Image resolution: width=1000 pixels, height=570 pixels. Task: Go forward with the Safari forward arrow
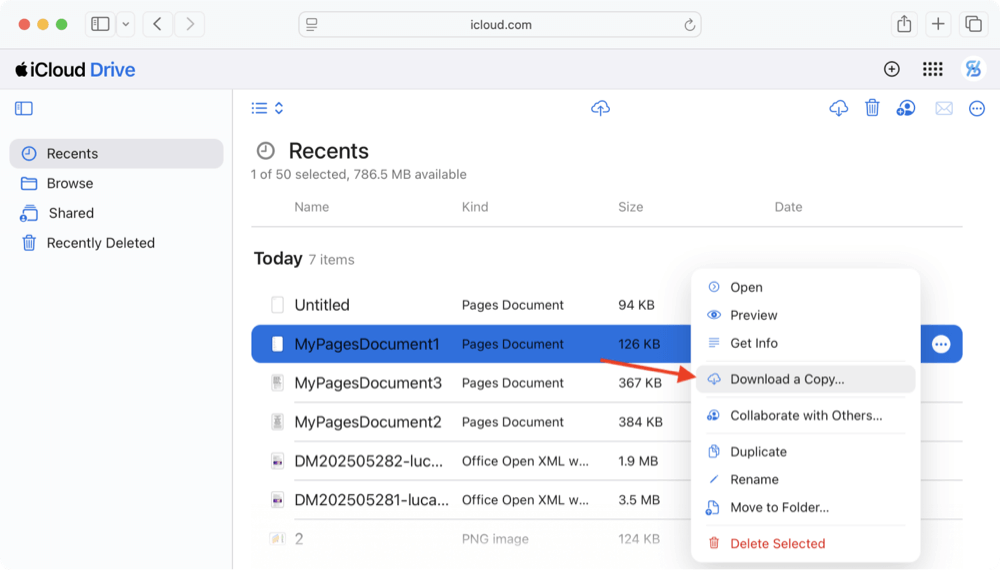click(190, 24)
